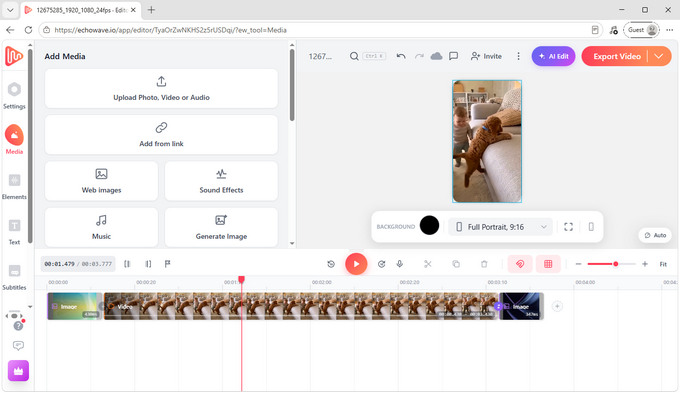The width and height of the screenshot is (680, 393).
Task: Select the last Image clip on timeline
Action: click(522, 306)
